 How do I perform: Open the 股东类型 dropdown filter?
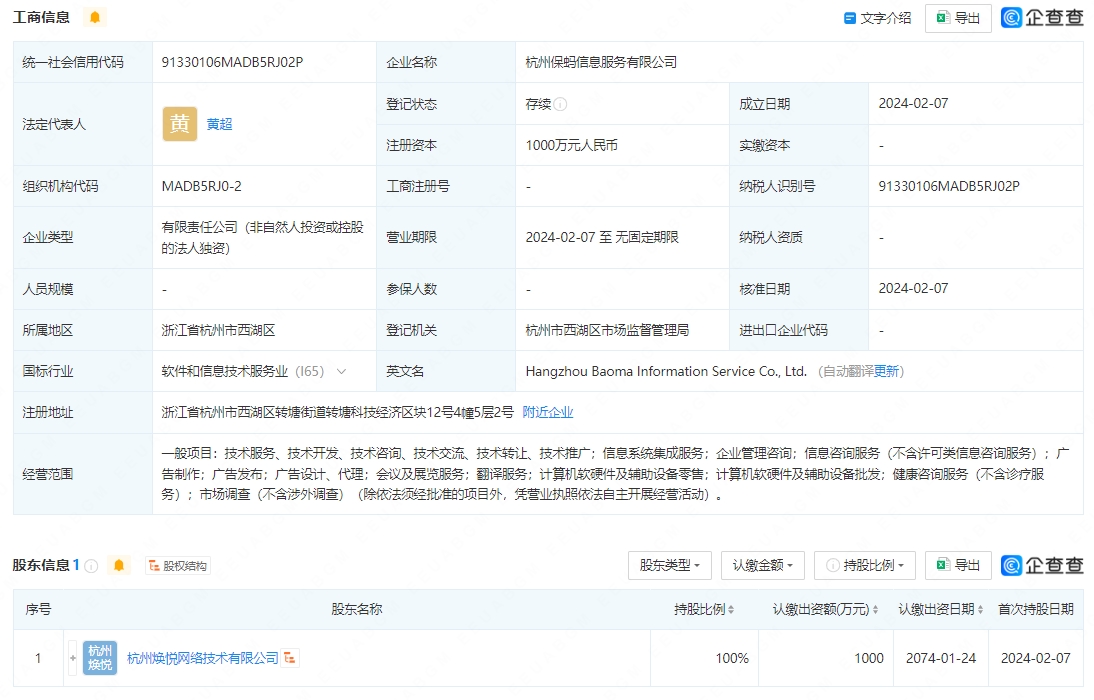(x=670, y=565)
